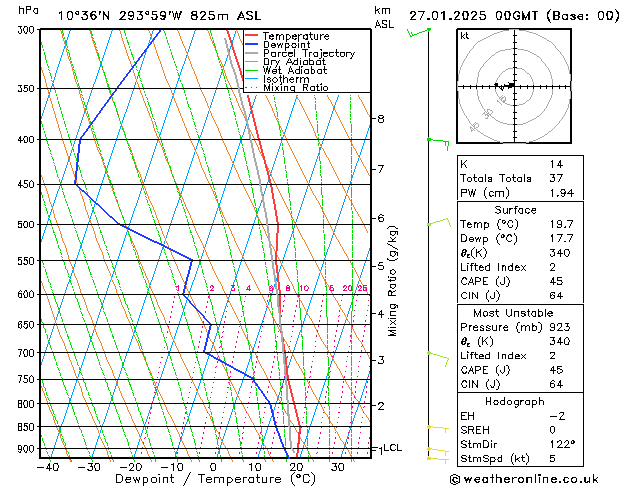Click the EH value -2
This screenshot has width=629, height=486.
[x=557, y=416]
